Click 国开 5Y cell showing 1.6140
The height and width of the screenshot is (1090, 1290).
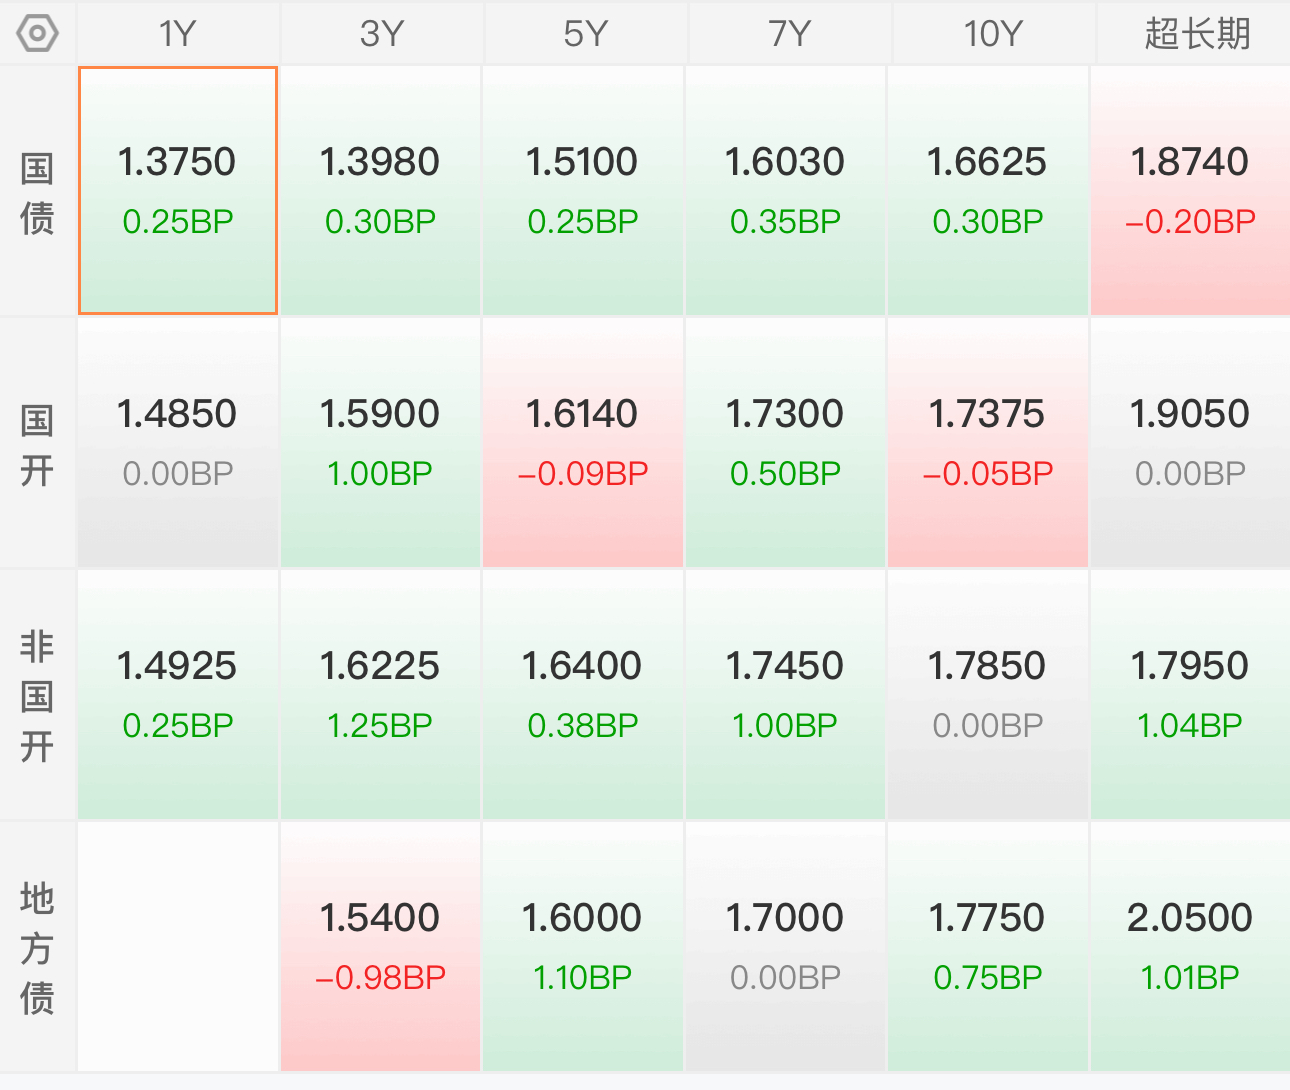click(583, 443)
